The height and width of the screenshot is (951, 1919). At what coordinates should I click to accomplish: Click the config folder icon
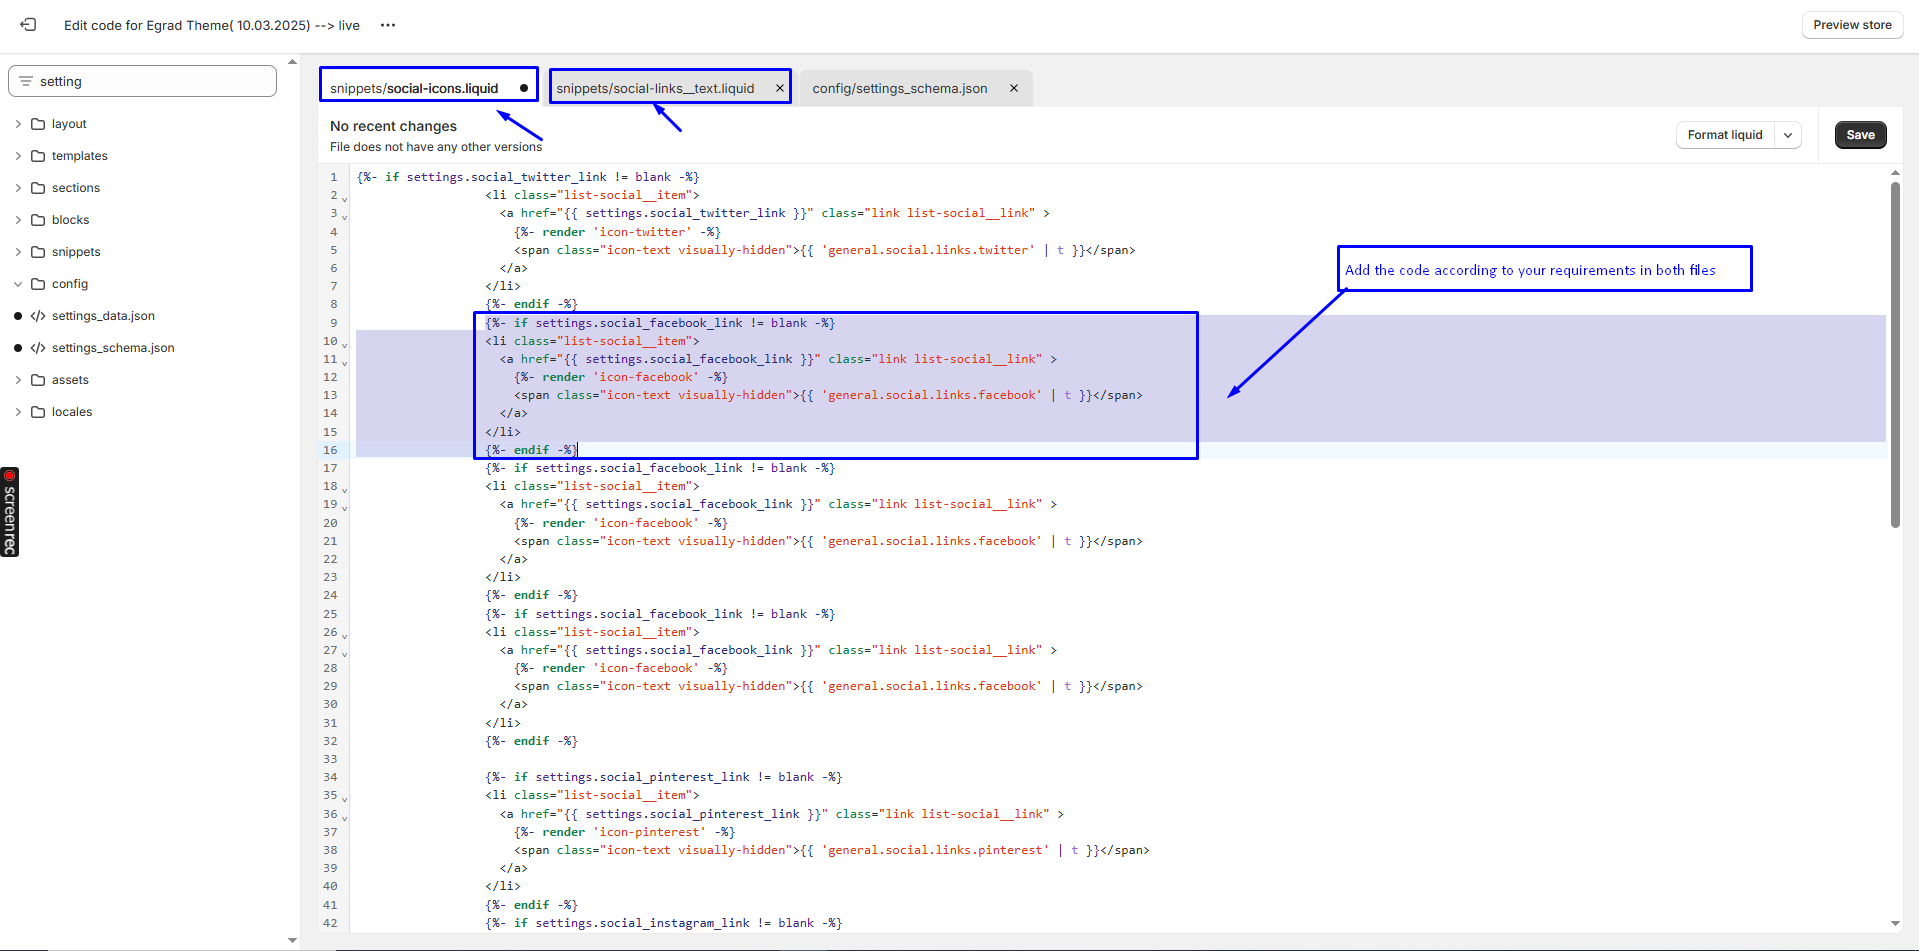pos(38,284)
